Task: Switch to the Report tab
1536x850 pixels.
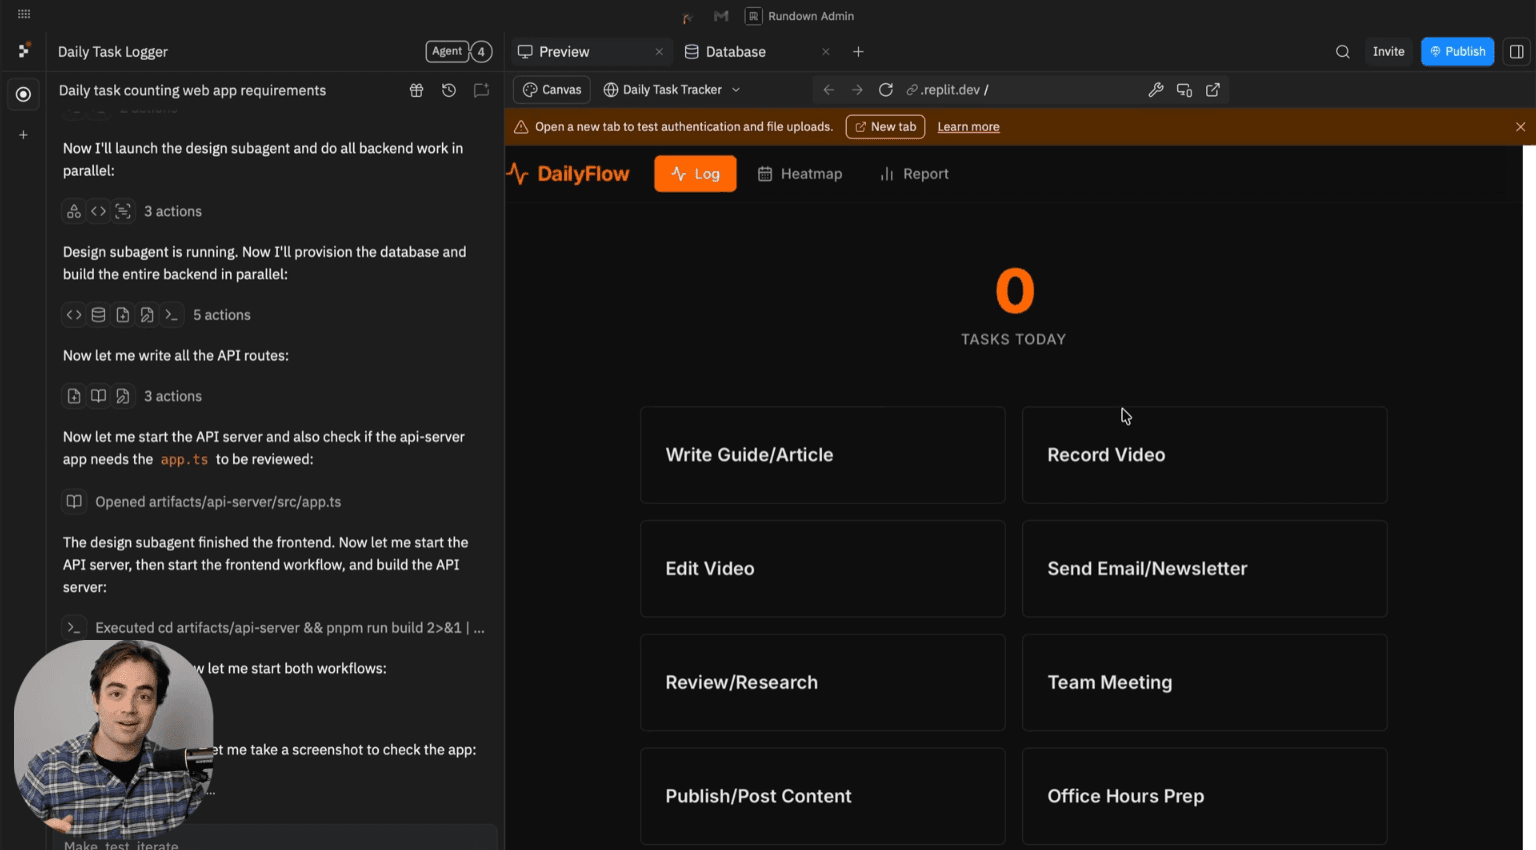Action: (x=913, y=173)
